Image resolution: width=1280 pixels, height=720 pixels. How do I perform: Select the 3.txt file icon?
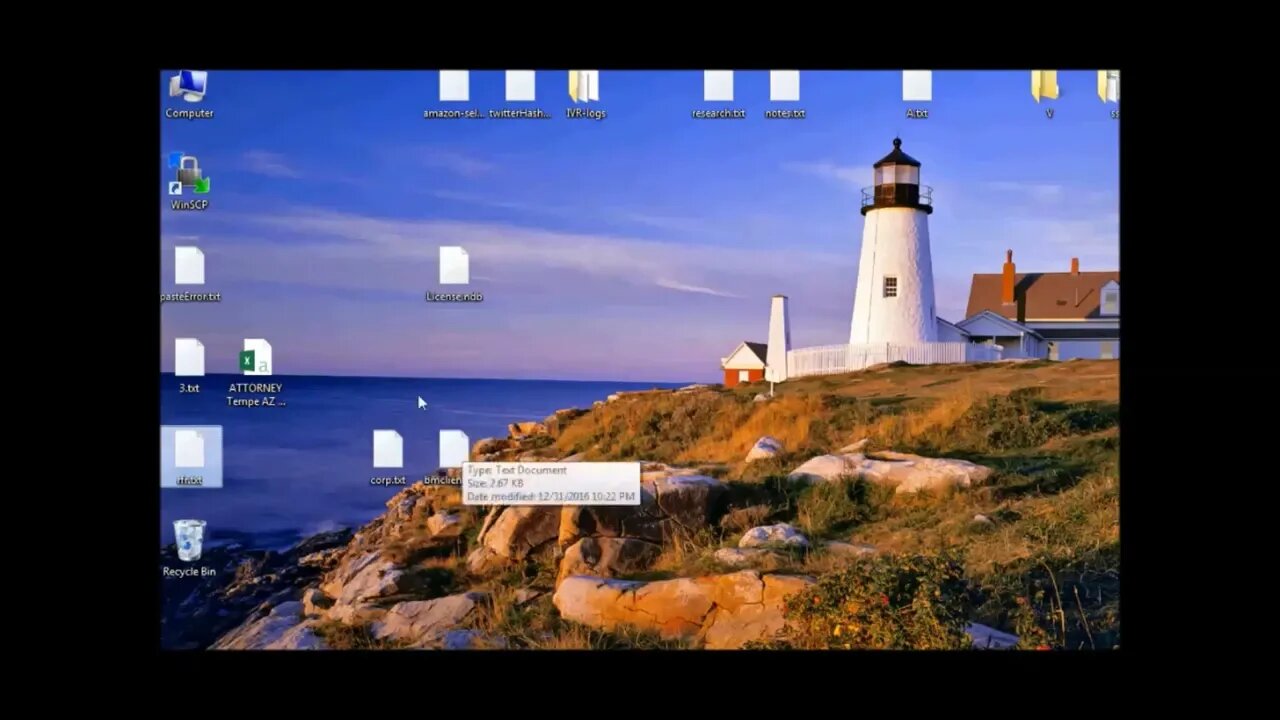(189, 365)
